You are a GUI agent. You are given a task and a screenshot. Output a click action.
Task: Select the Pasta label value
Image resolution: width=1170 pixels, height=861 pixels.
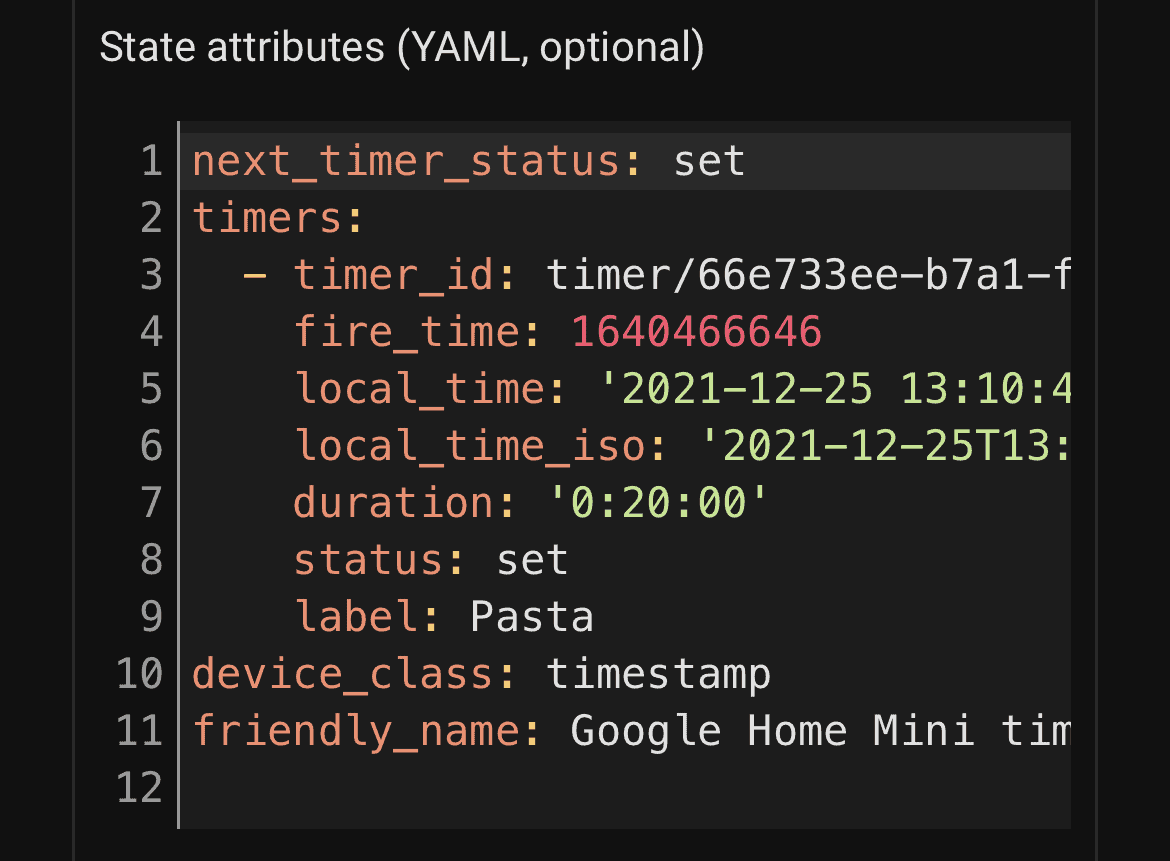click(x=530, y=616)
